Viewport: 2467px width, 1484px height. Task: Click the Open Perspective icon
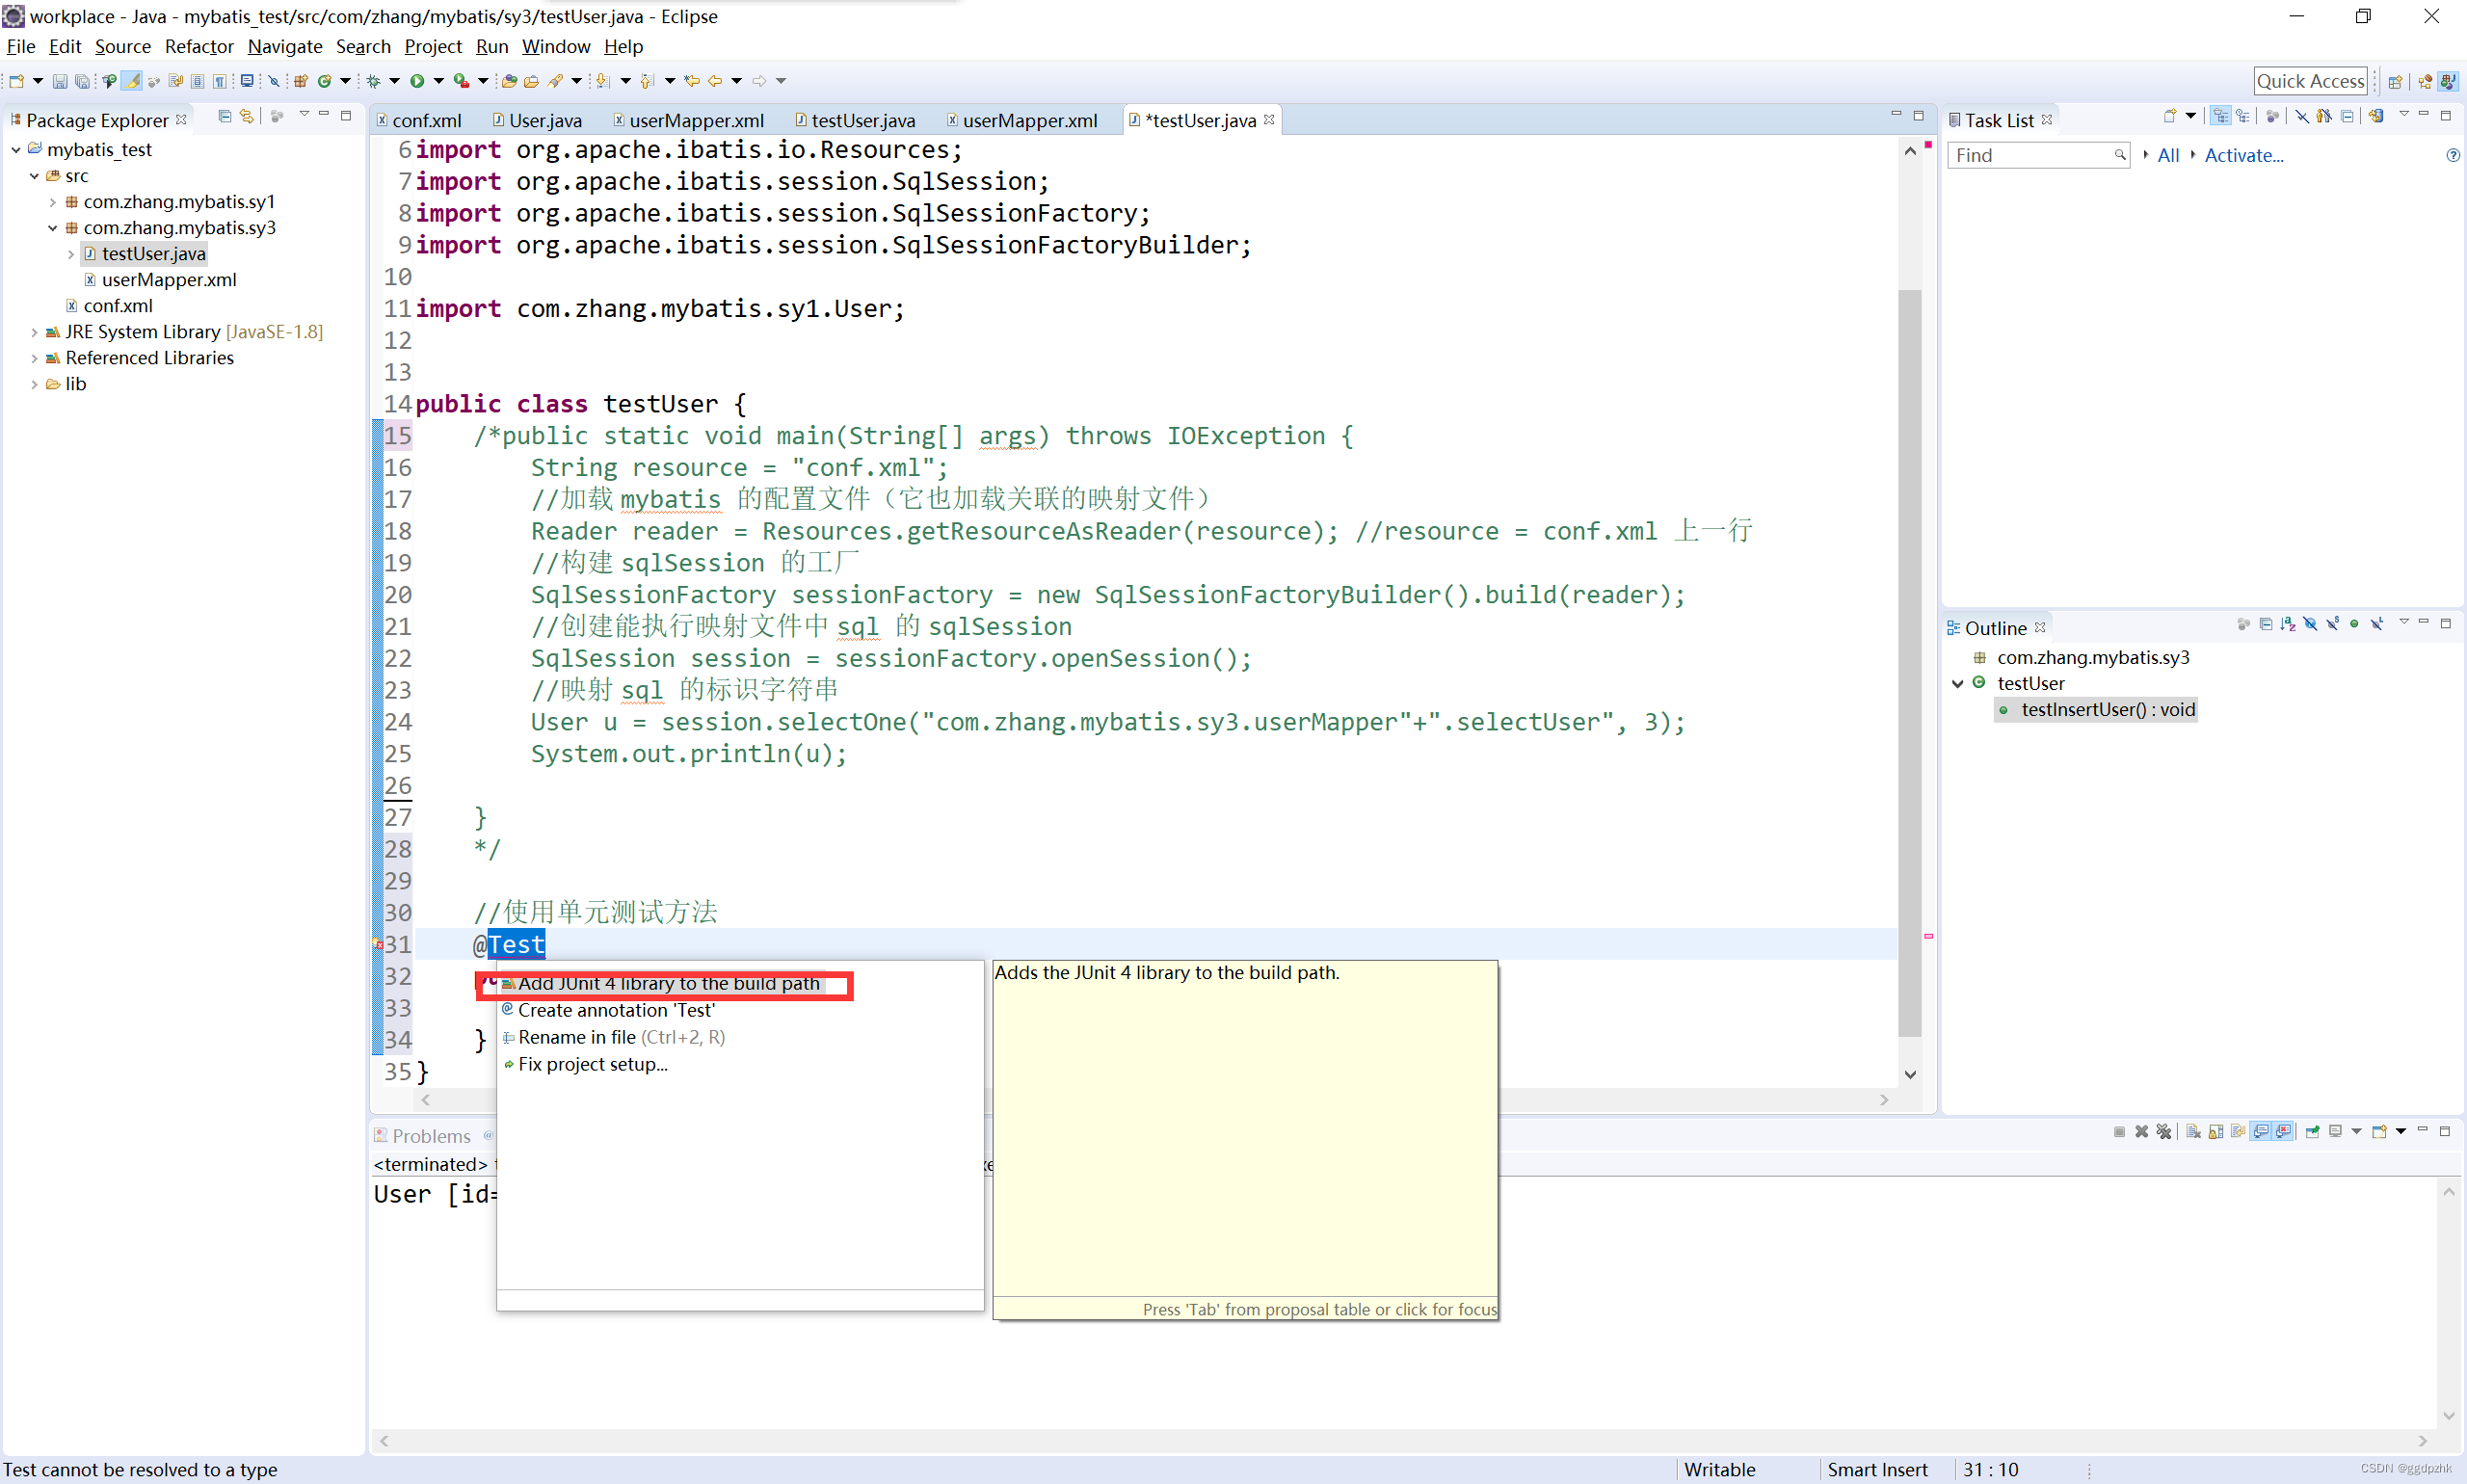(2395, 82)
